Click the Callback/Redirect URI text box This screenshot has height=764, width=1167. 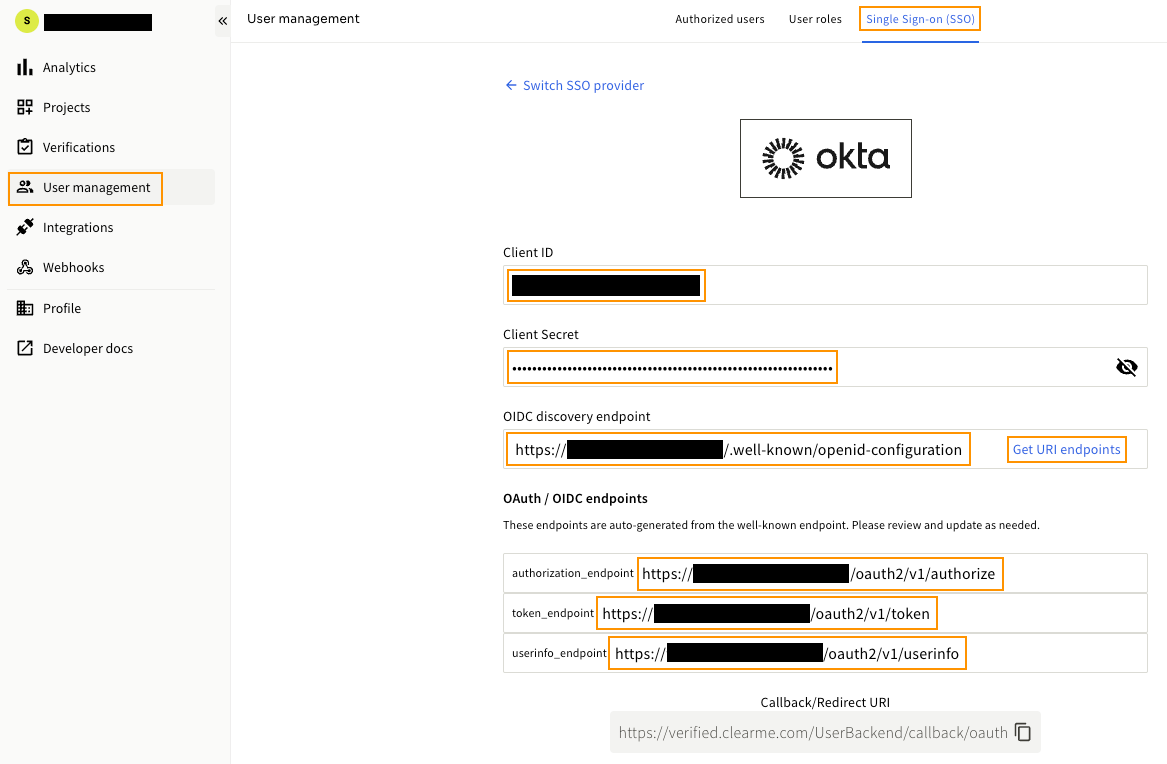(825, 732)
